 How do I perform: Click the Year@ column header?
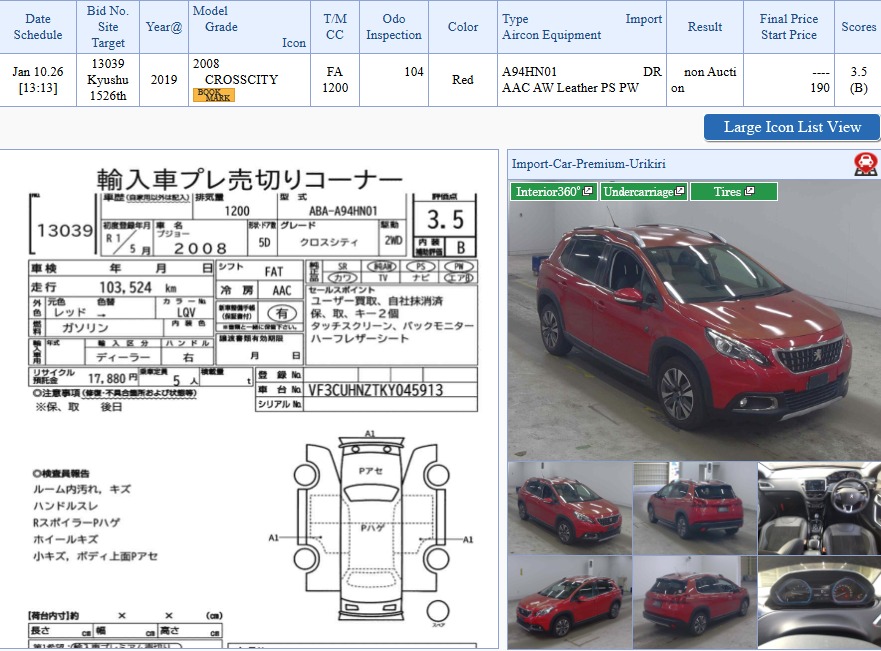pos(164,27)
